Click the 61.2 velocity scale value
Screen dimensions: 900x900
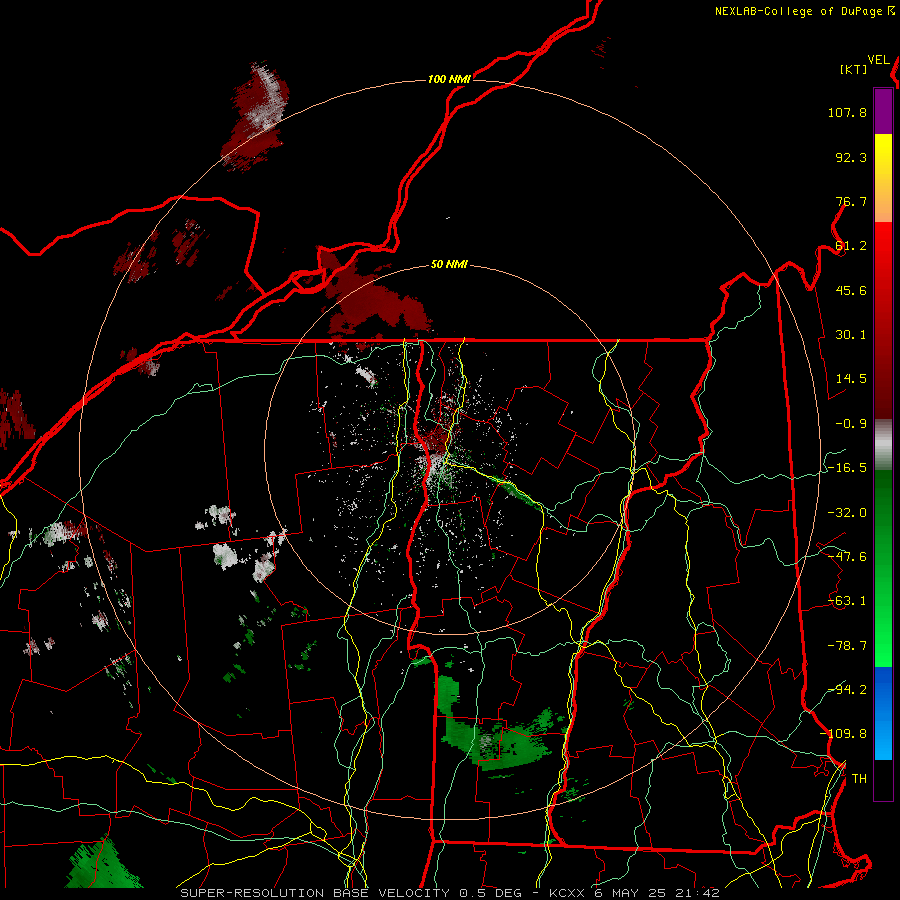(851, 246)
